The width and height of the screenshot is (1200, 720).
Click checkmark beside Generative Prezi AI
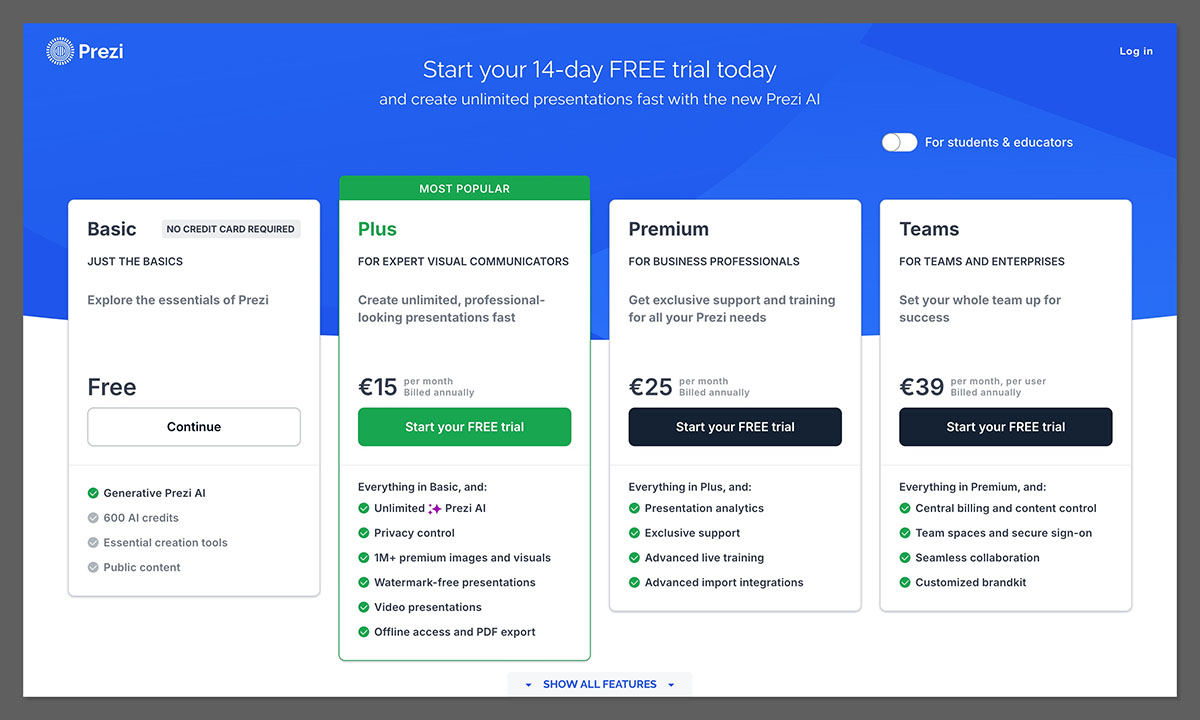pyautogui.click(x=94, y=493)
